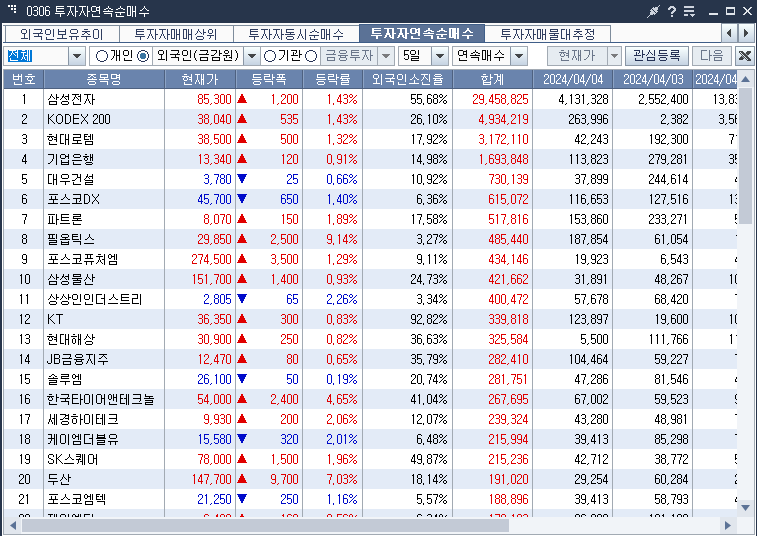
Task: Click the 다음 button
Action: click(712, 56)
